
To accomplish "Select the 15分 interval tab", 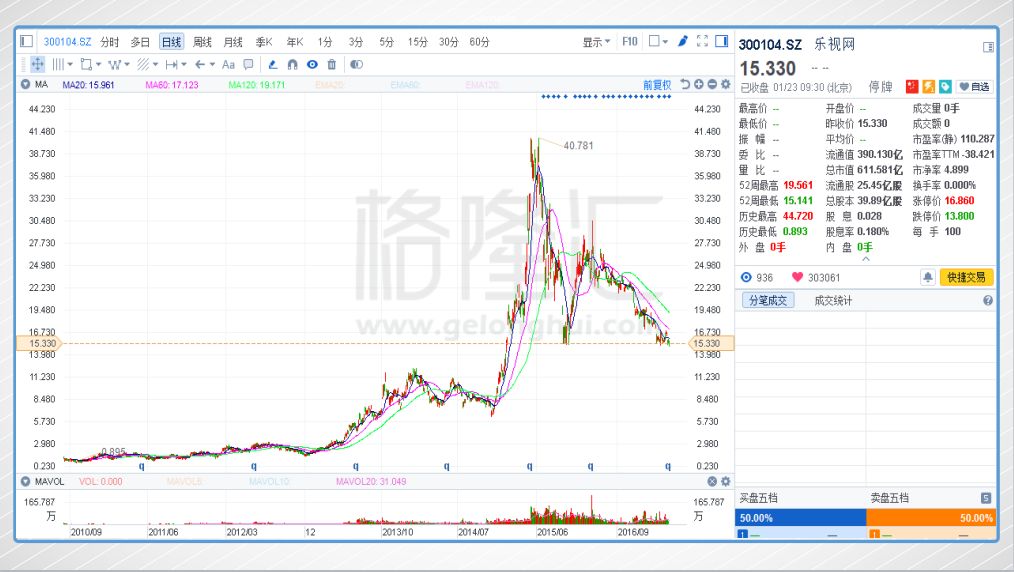I will (417, 42).
